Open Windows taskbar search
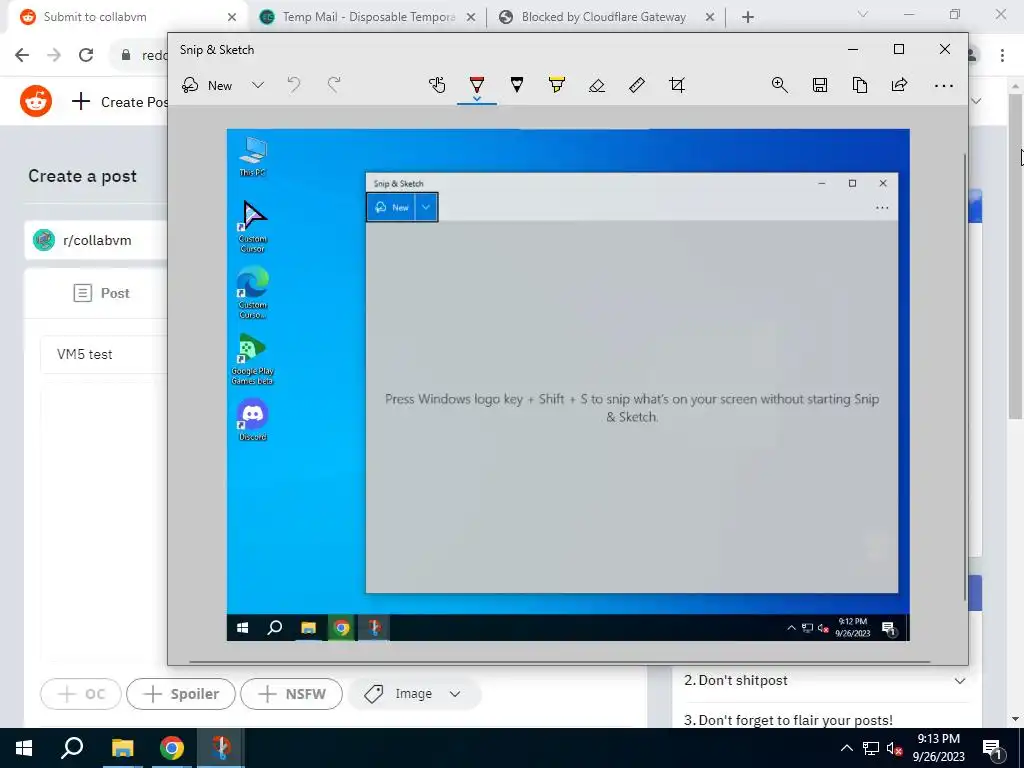Image resolution: width=1024 pixels, height=768 pixels. [x=72, y=748]
